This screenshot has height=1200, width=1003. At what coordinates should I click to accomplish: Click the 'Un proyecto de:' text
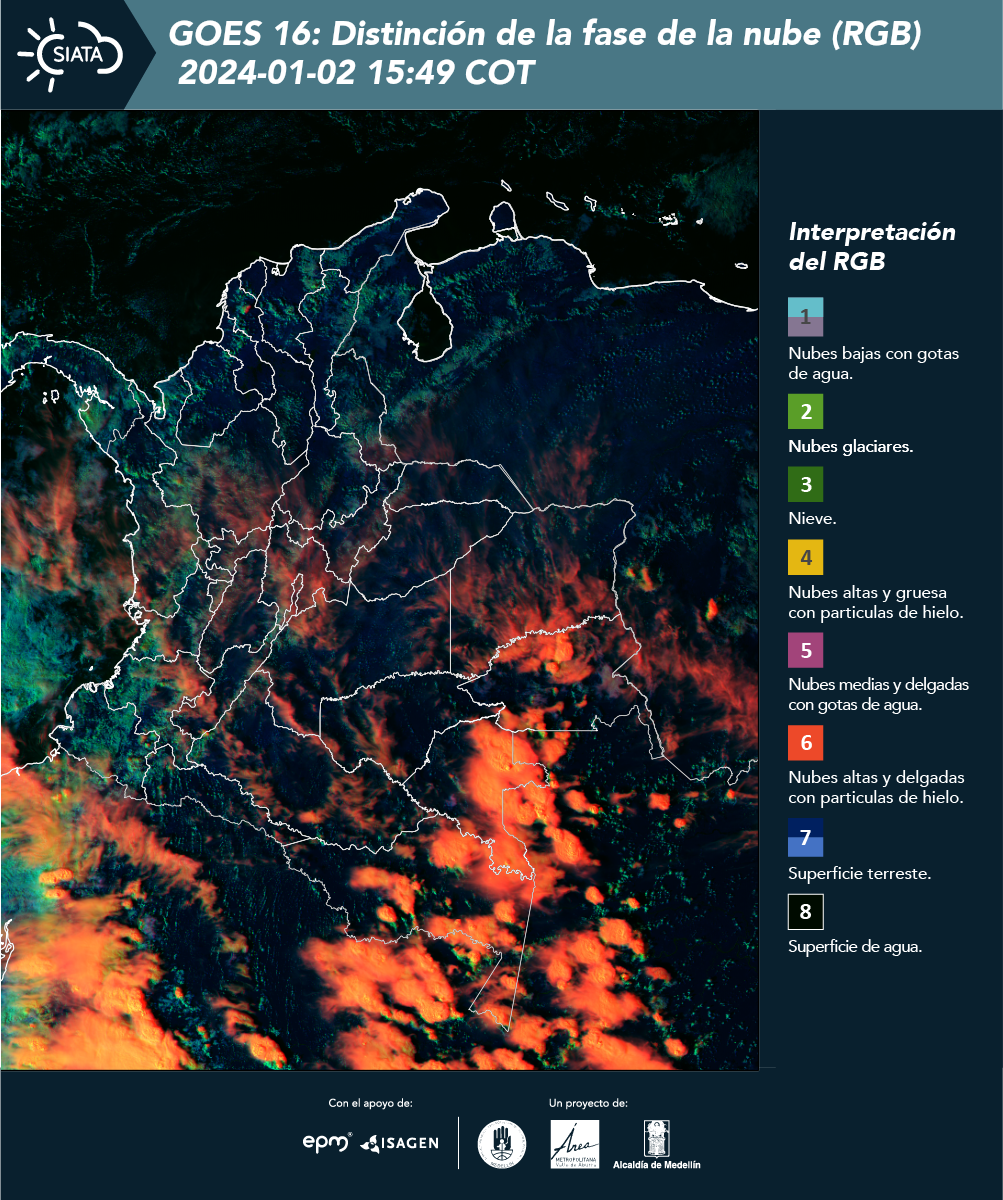point(588,1103)
